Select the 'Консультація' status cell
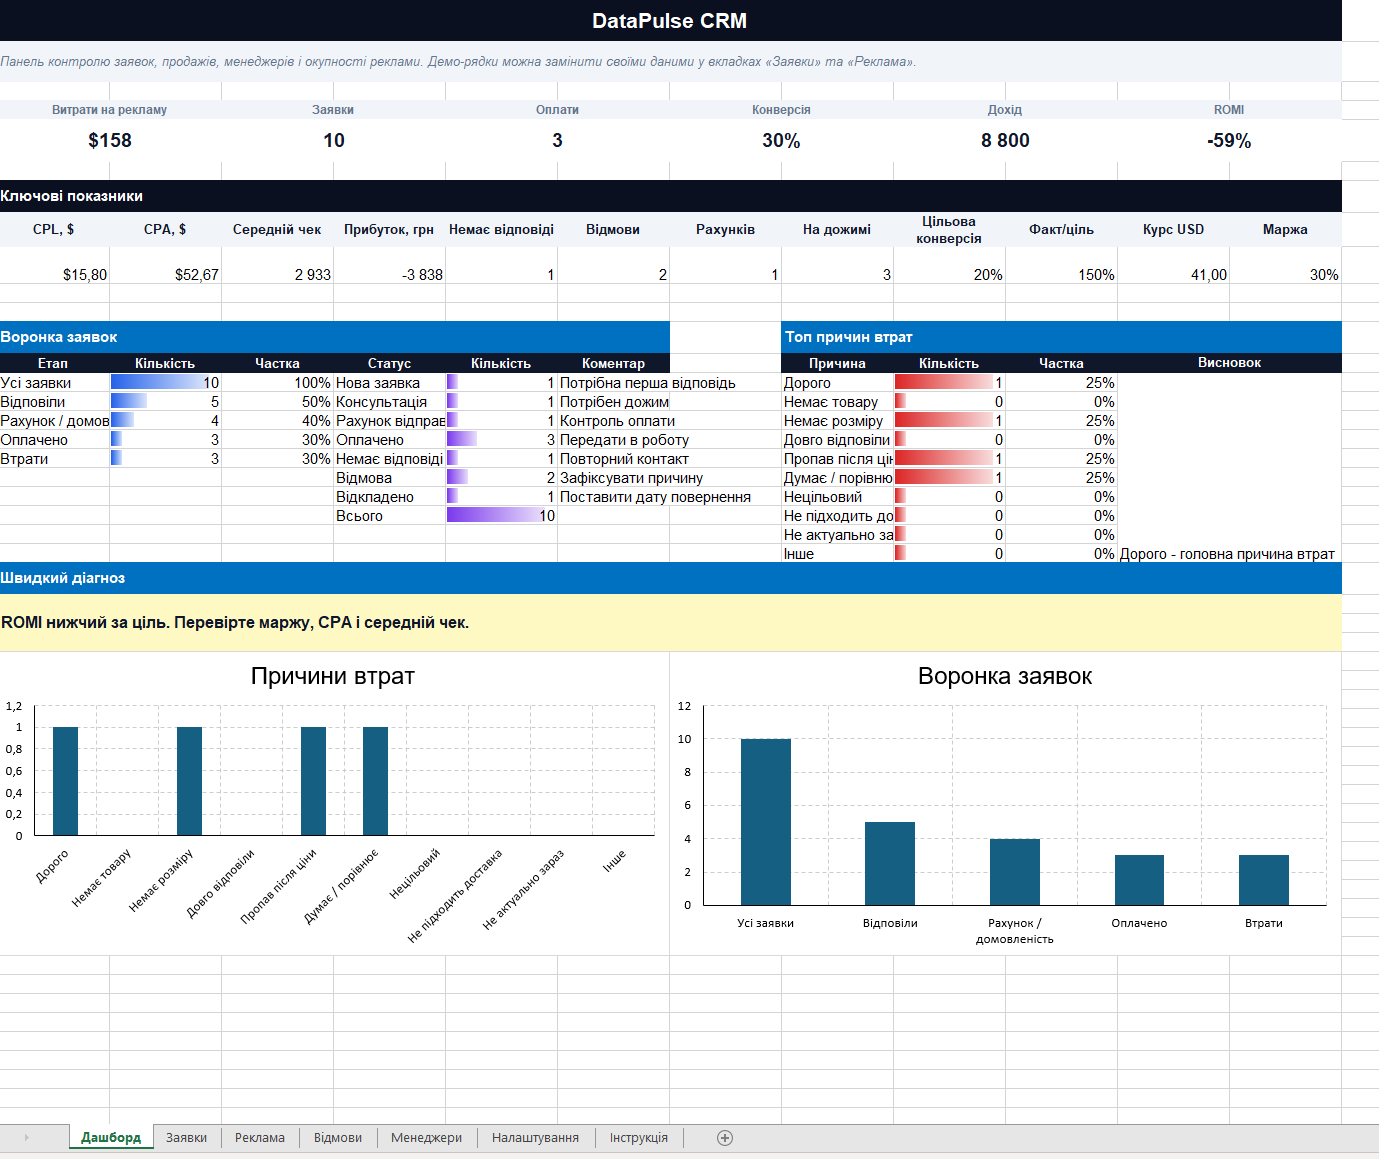Image resolution: width=1379 pixels, height=1159 pixels. (390, 402)
